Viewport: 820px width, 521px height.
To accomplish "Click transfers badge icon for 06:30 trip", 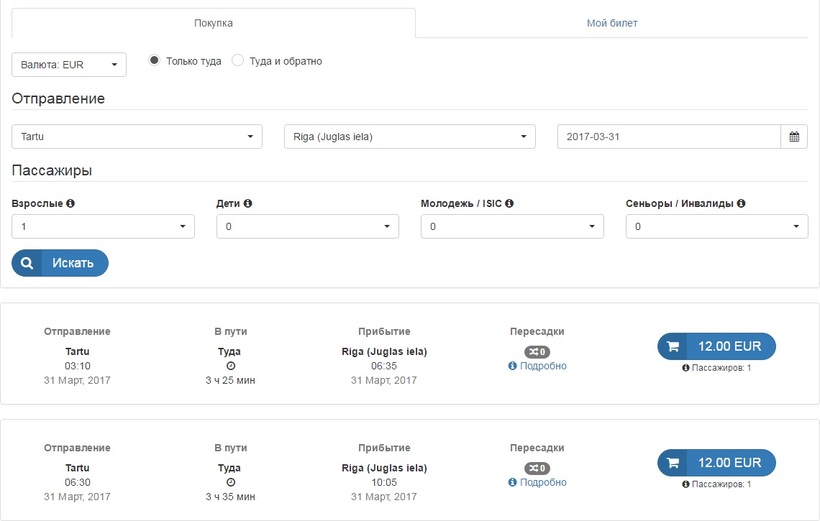I will point(537,468).
